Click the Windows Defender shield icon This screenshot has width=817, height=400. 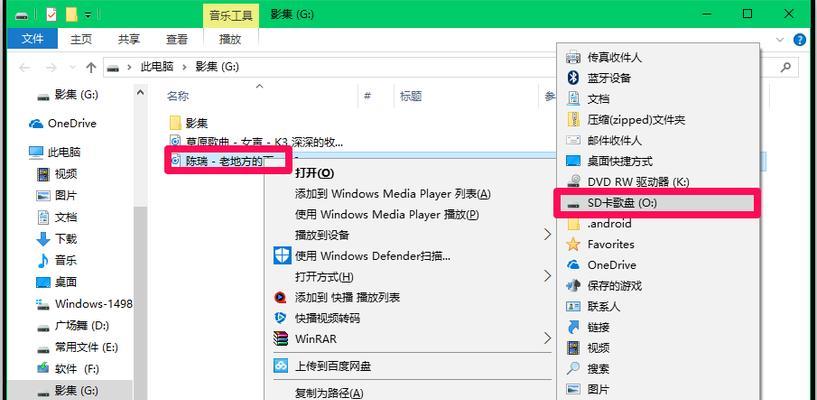pyautogui.click(x=282, y=256)
